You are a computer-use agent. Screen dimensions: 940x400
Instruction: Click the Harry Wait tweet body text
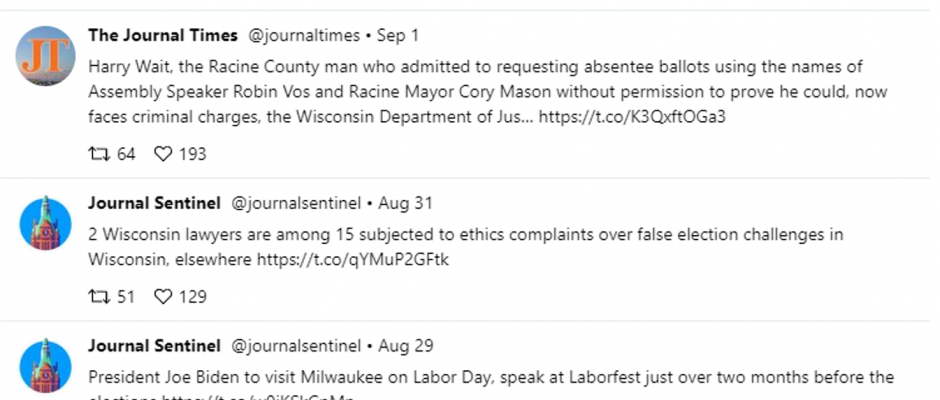(488, 92)
